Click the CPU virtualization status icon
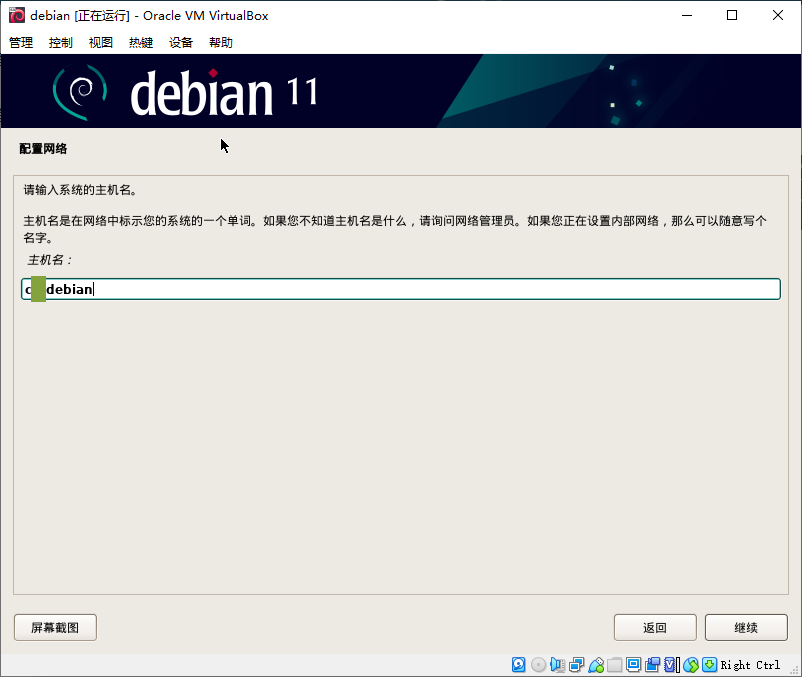The image size is (802, 677). pos(672,665)
